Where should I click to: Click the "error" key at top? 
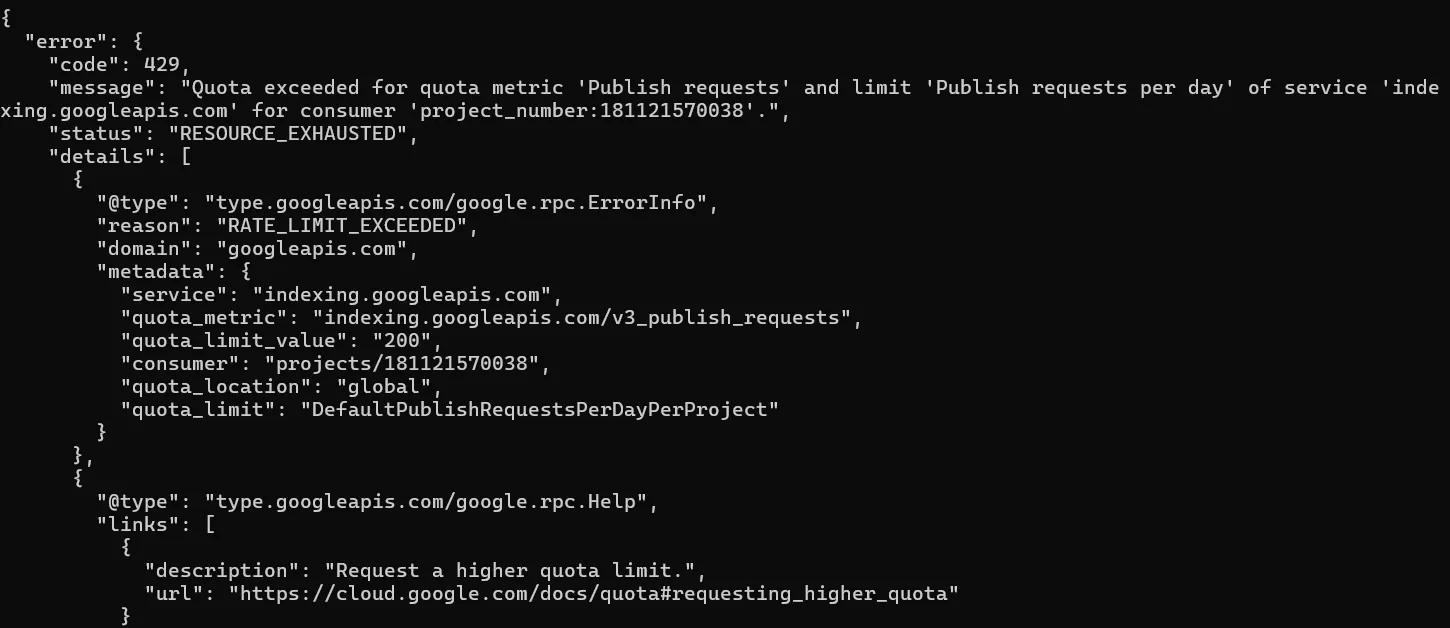tap(61, 40)
